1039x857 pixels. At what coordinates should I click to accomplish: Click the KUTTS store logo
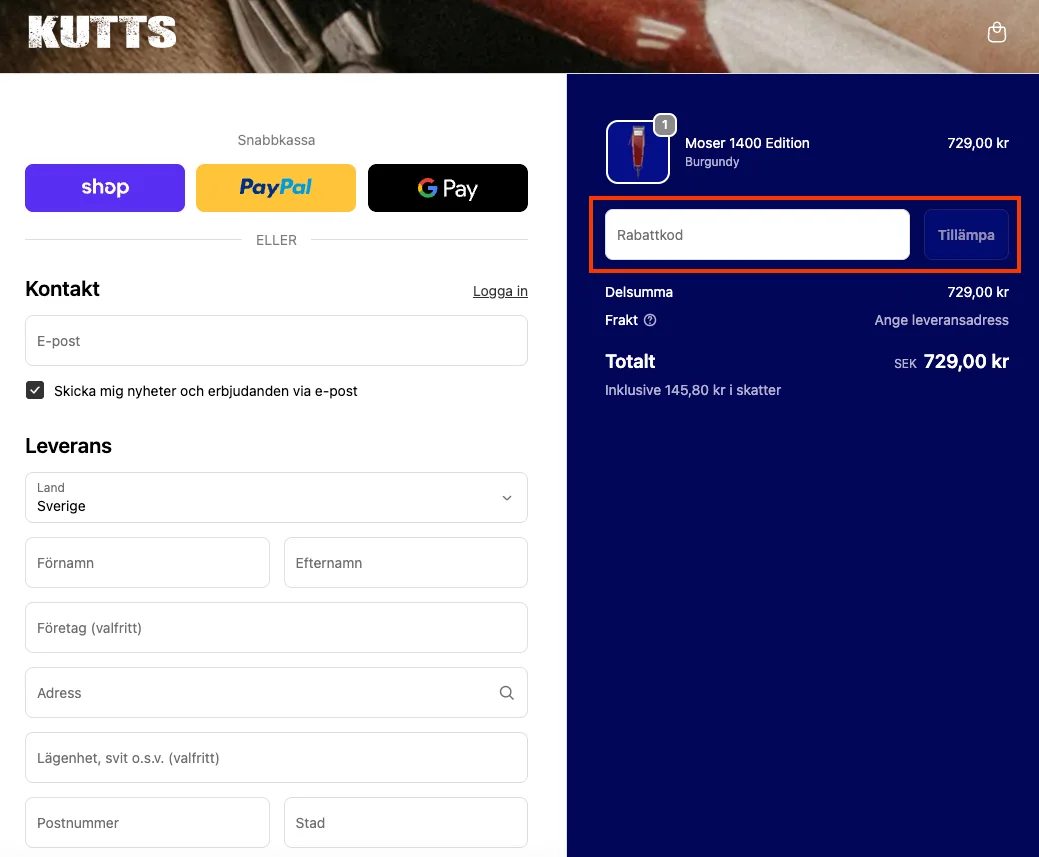pos(102,32)
